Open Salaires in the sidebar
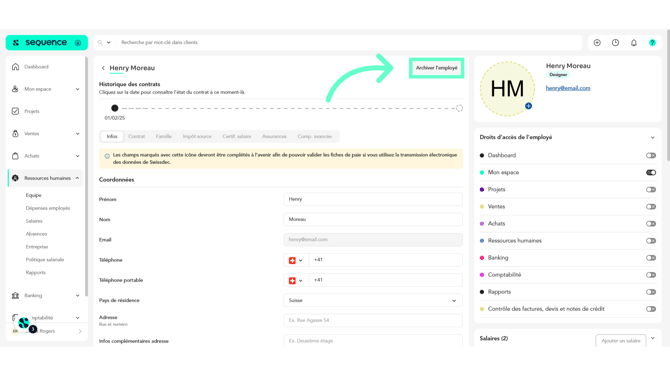The height and width of the screenshot is (376, 670). tap(34, 221)
